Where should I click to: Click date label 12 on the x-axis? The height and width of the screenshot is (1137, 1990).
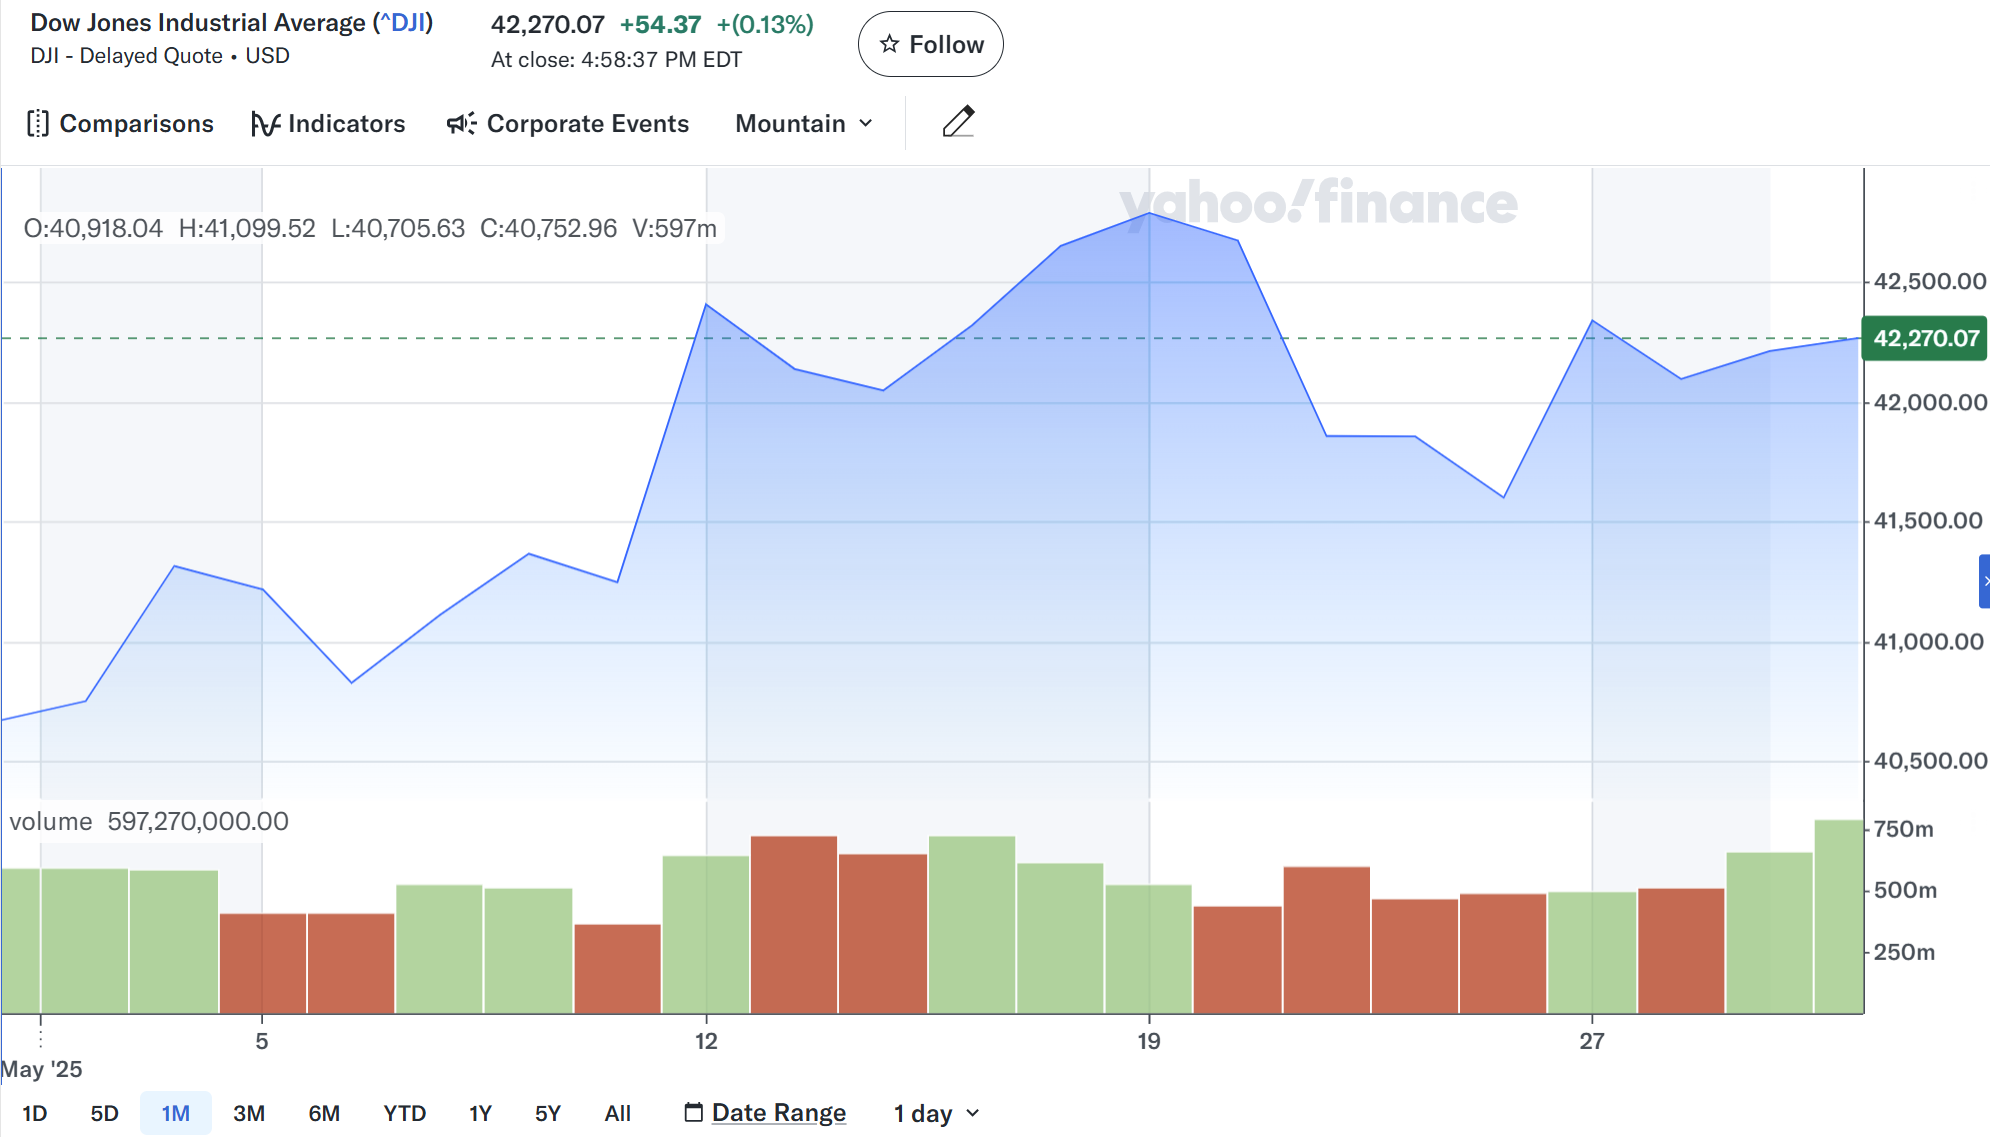(x=706, y=1041)
